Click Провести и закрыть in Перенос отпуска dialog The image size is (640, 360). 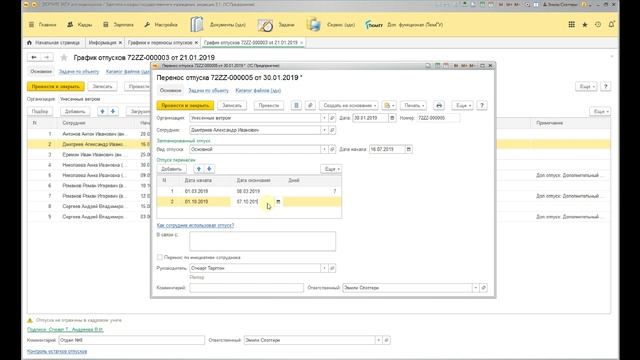(185, 105)
